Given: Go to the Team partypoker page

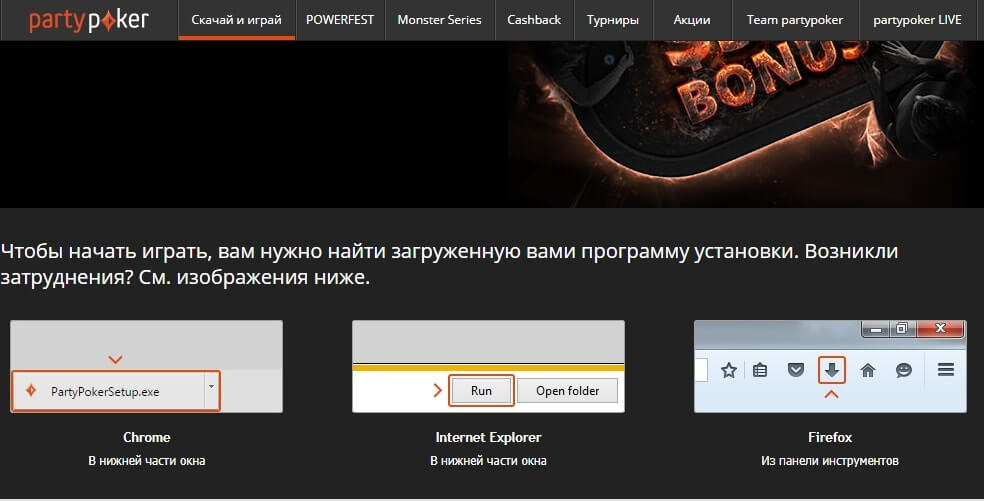Looking at the screenshot, I should click(794, 20).
